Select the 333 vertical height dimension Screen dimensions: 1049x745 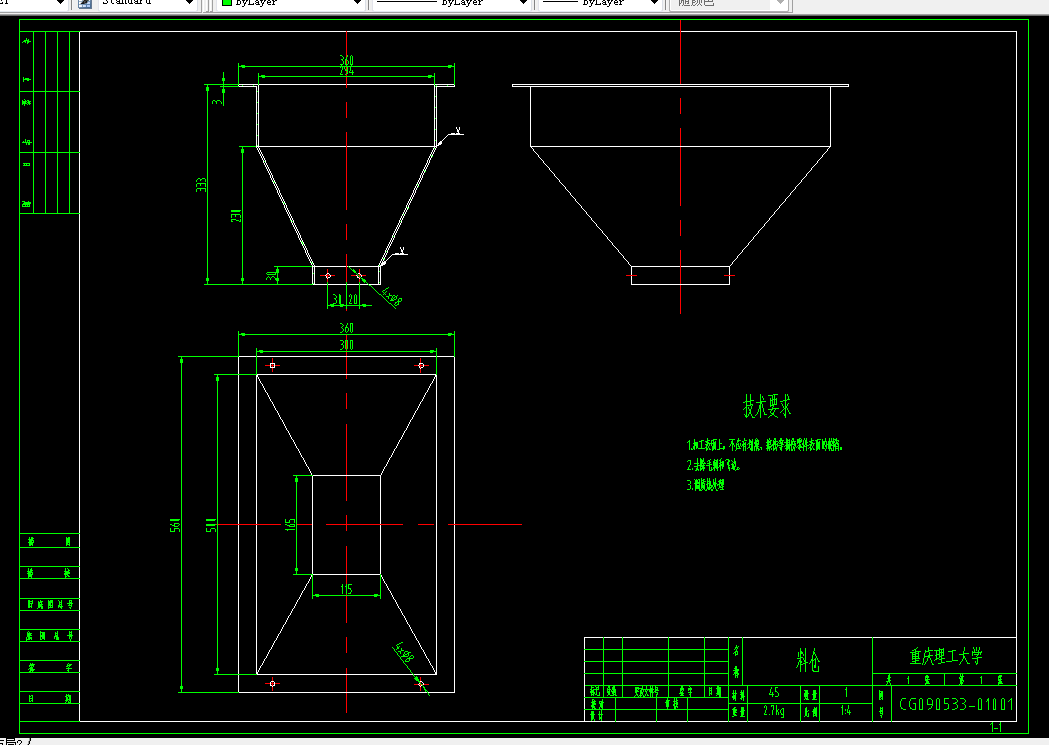(x=201, y=185)
